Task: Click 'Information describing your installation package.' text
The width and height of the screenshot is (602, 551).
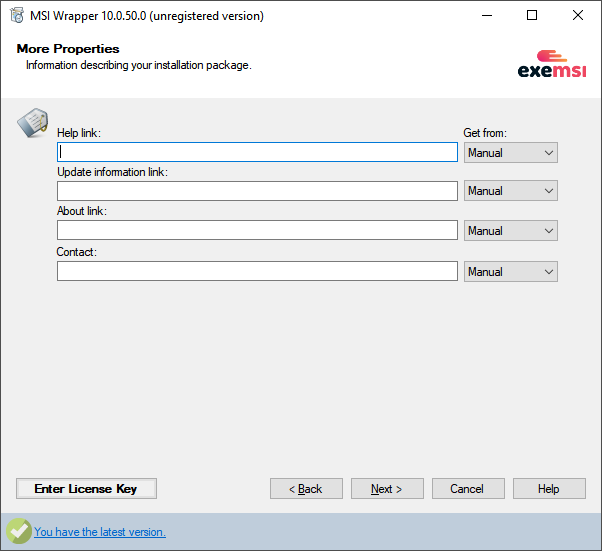Action: click(x=139, y=65)
